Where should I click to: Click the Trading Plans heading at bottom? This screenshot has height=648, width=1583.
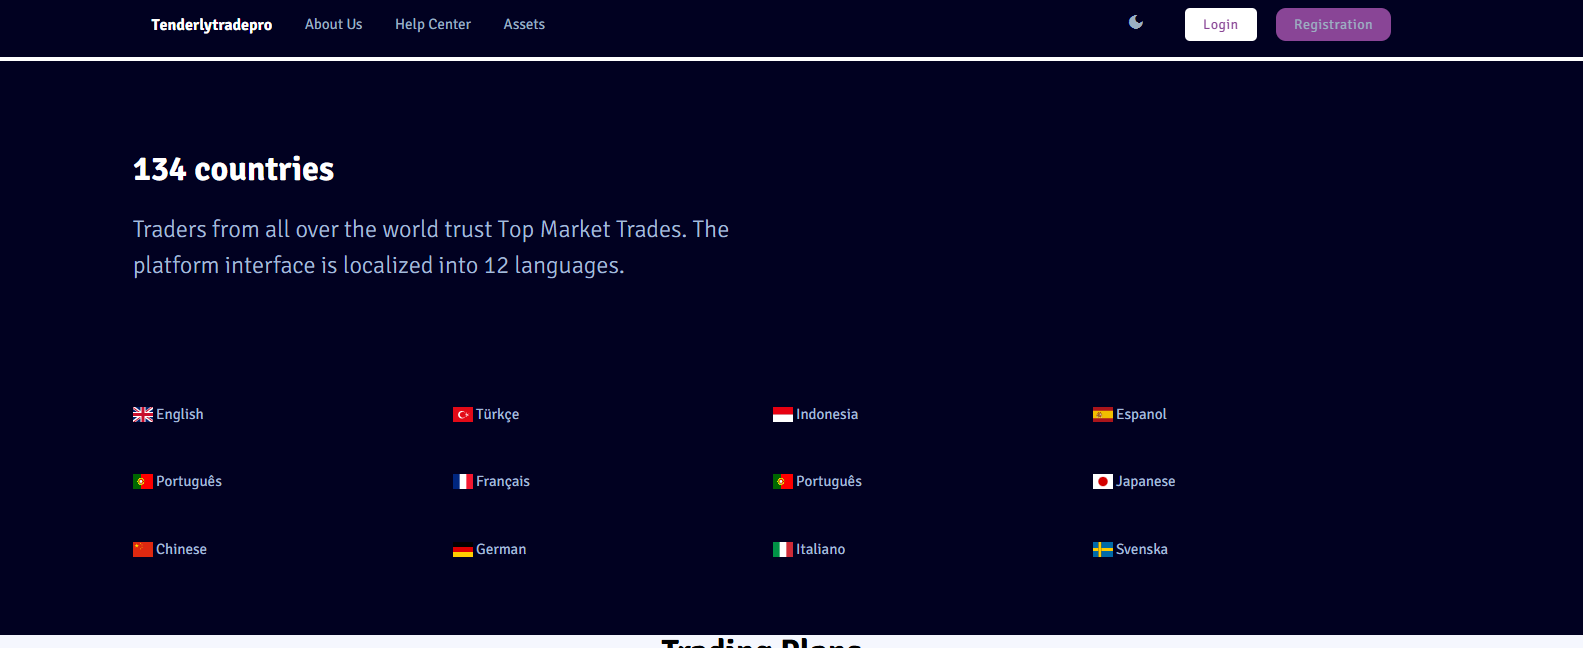point(761,642)
